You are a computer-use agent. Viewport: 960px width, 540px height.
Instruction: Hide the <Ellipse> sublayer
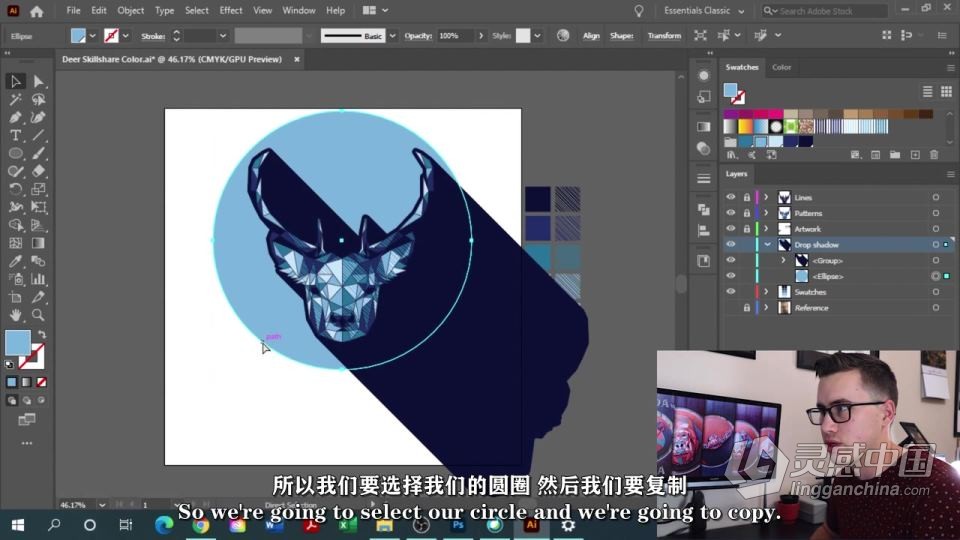click(x=730, y=276)
